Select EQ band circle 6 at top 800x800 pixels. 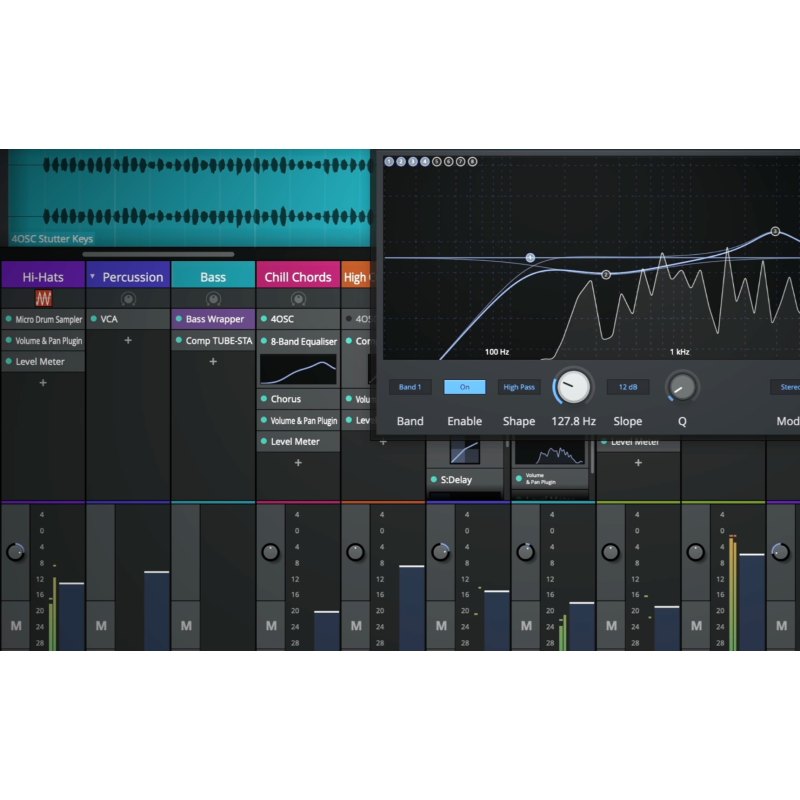[448, 162]
